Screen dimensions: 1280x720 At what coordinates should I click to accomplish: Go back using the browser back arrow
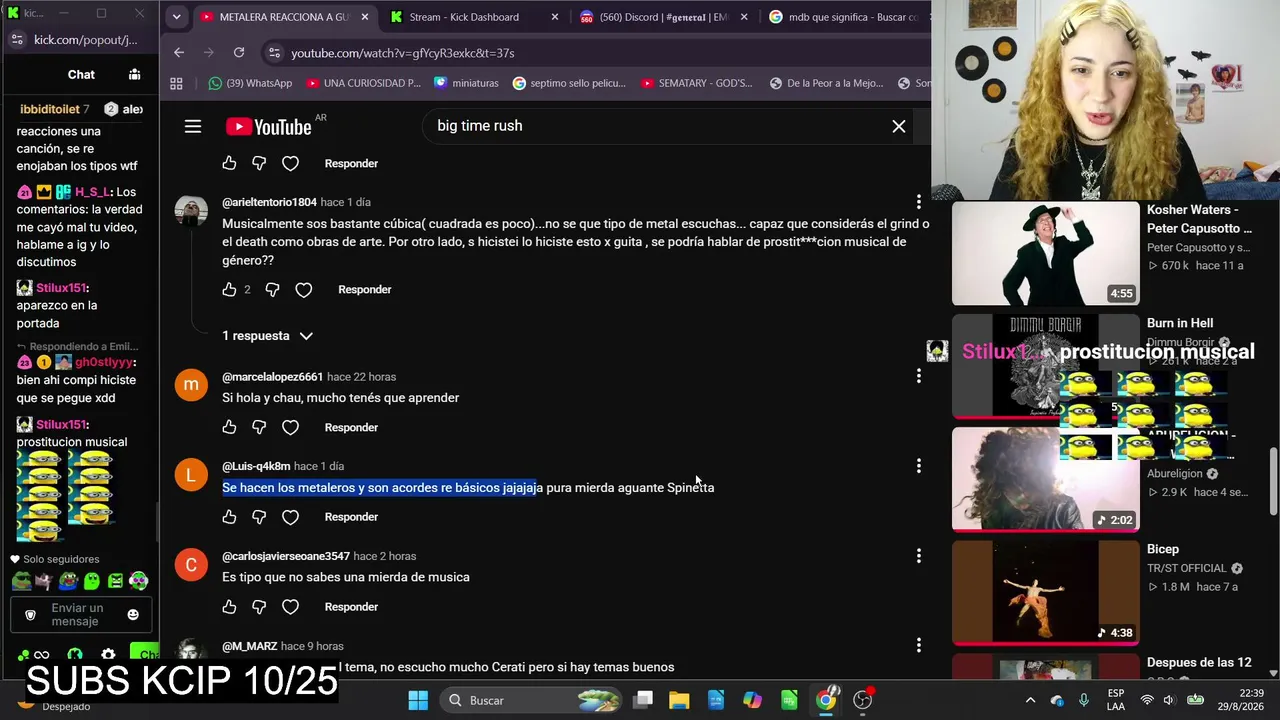(x=179, y=52)
